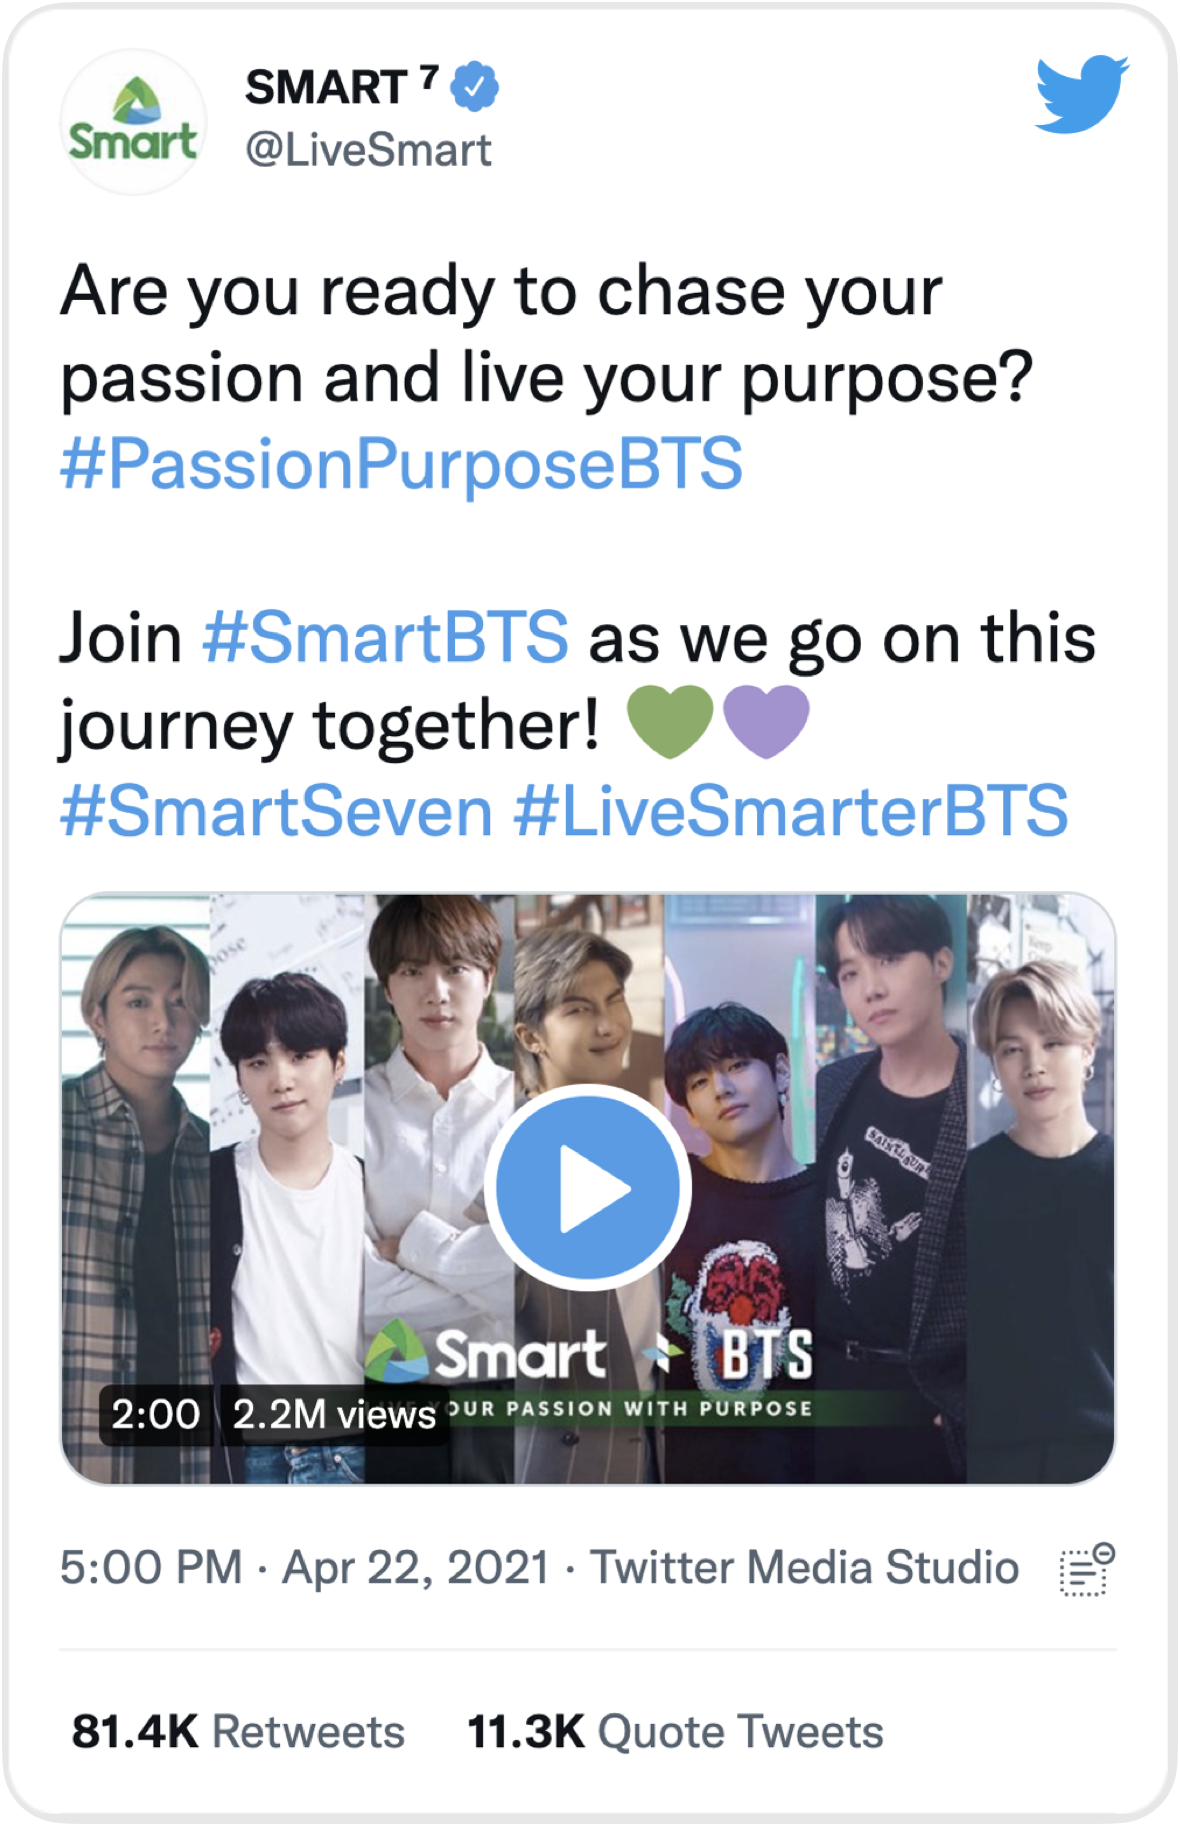The height and width of the screenshot is (1826, 1180).
Task: Click the 2.2M views label
Action: pyautogui.click(x=333, y=1414)
